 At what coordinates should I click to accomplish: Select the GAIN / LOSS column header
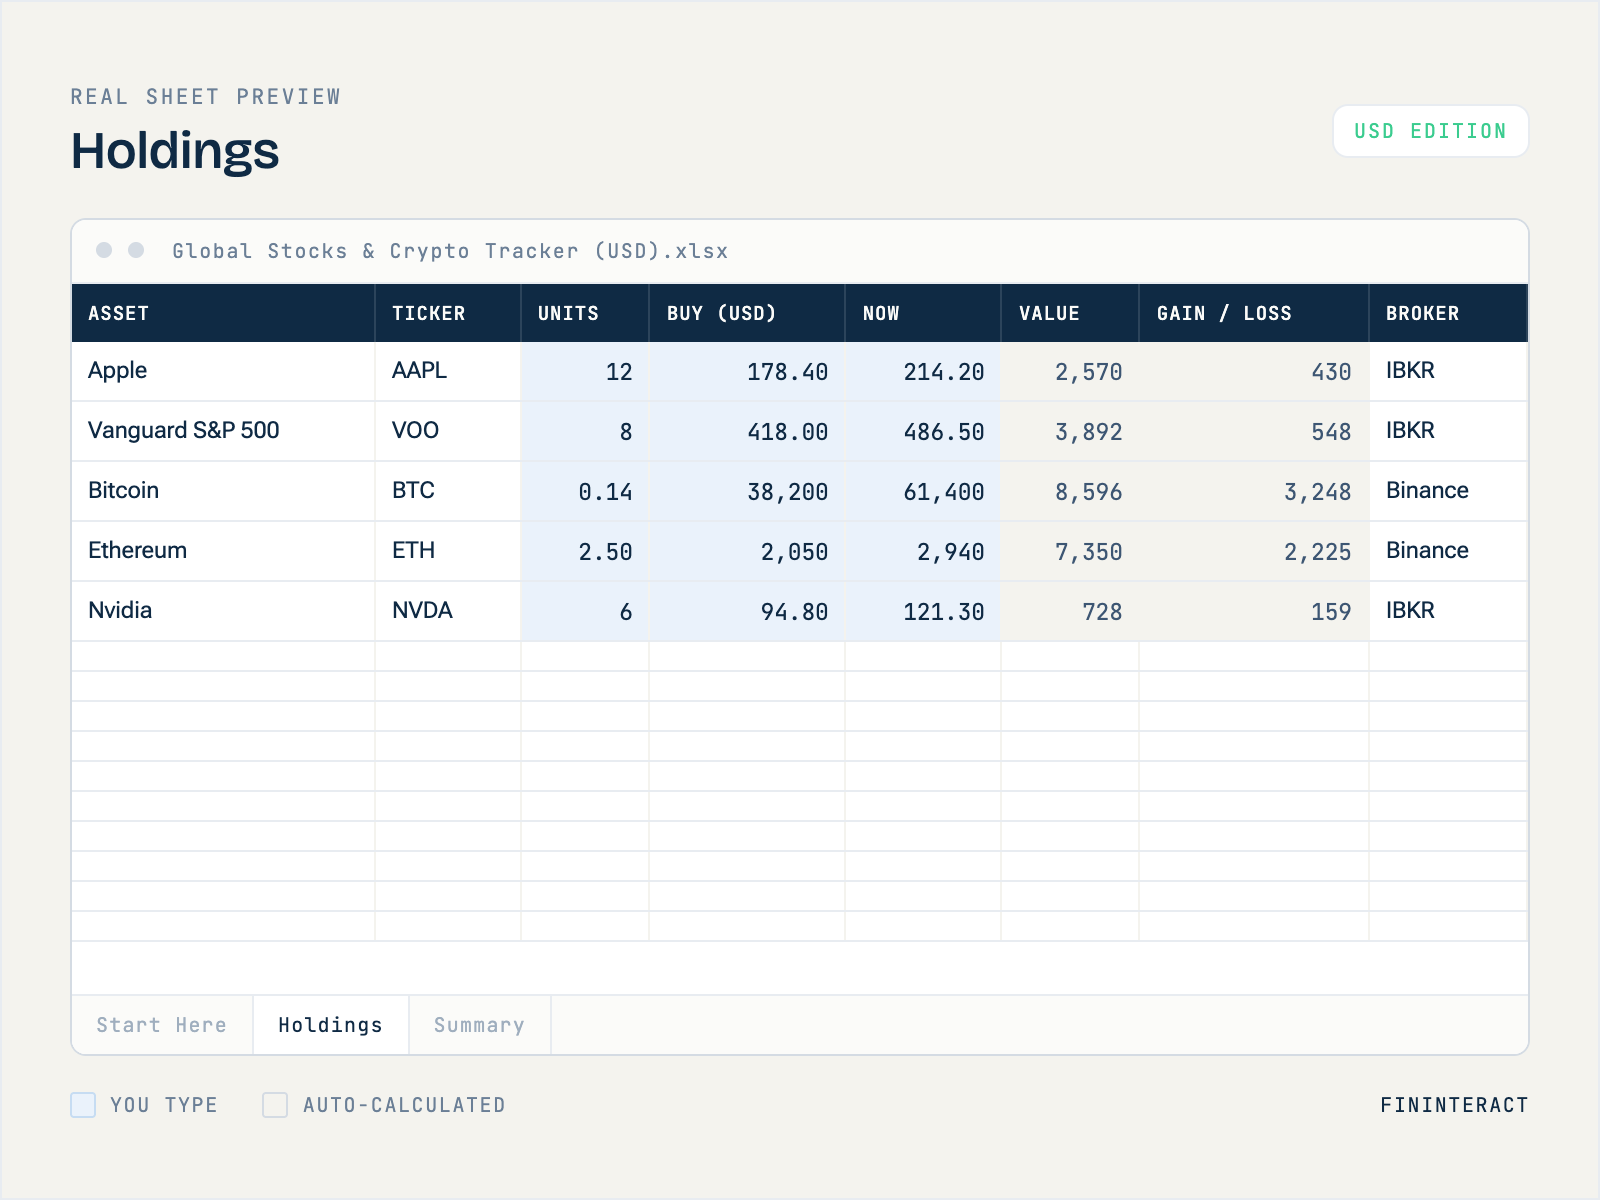[1254, 313]
